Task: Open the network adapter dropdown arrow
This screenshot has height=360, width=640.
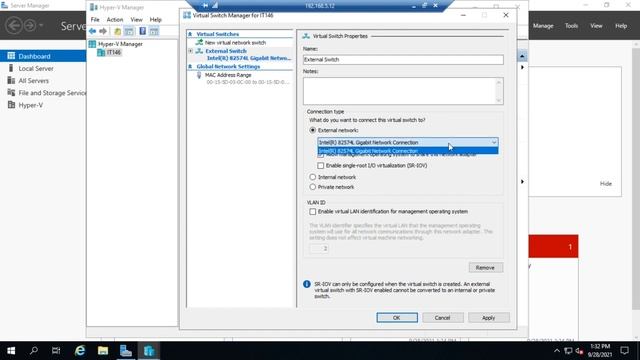Action: (494, 142)
